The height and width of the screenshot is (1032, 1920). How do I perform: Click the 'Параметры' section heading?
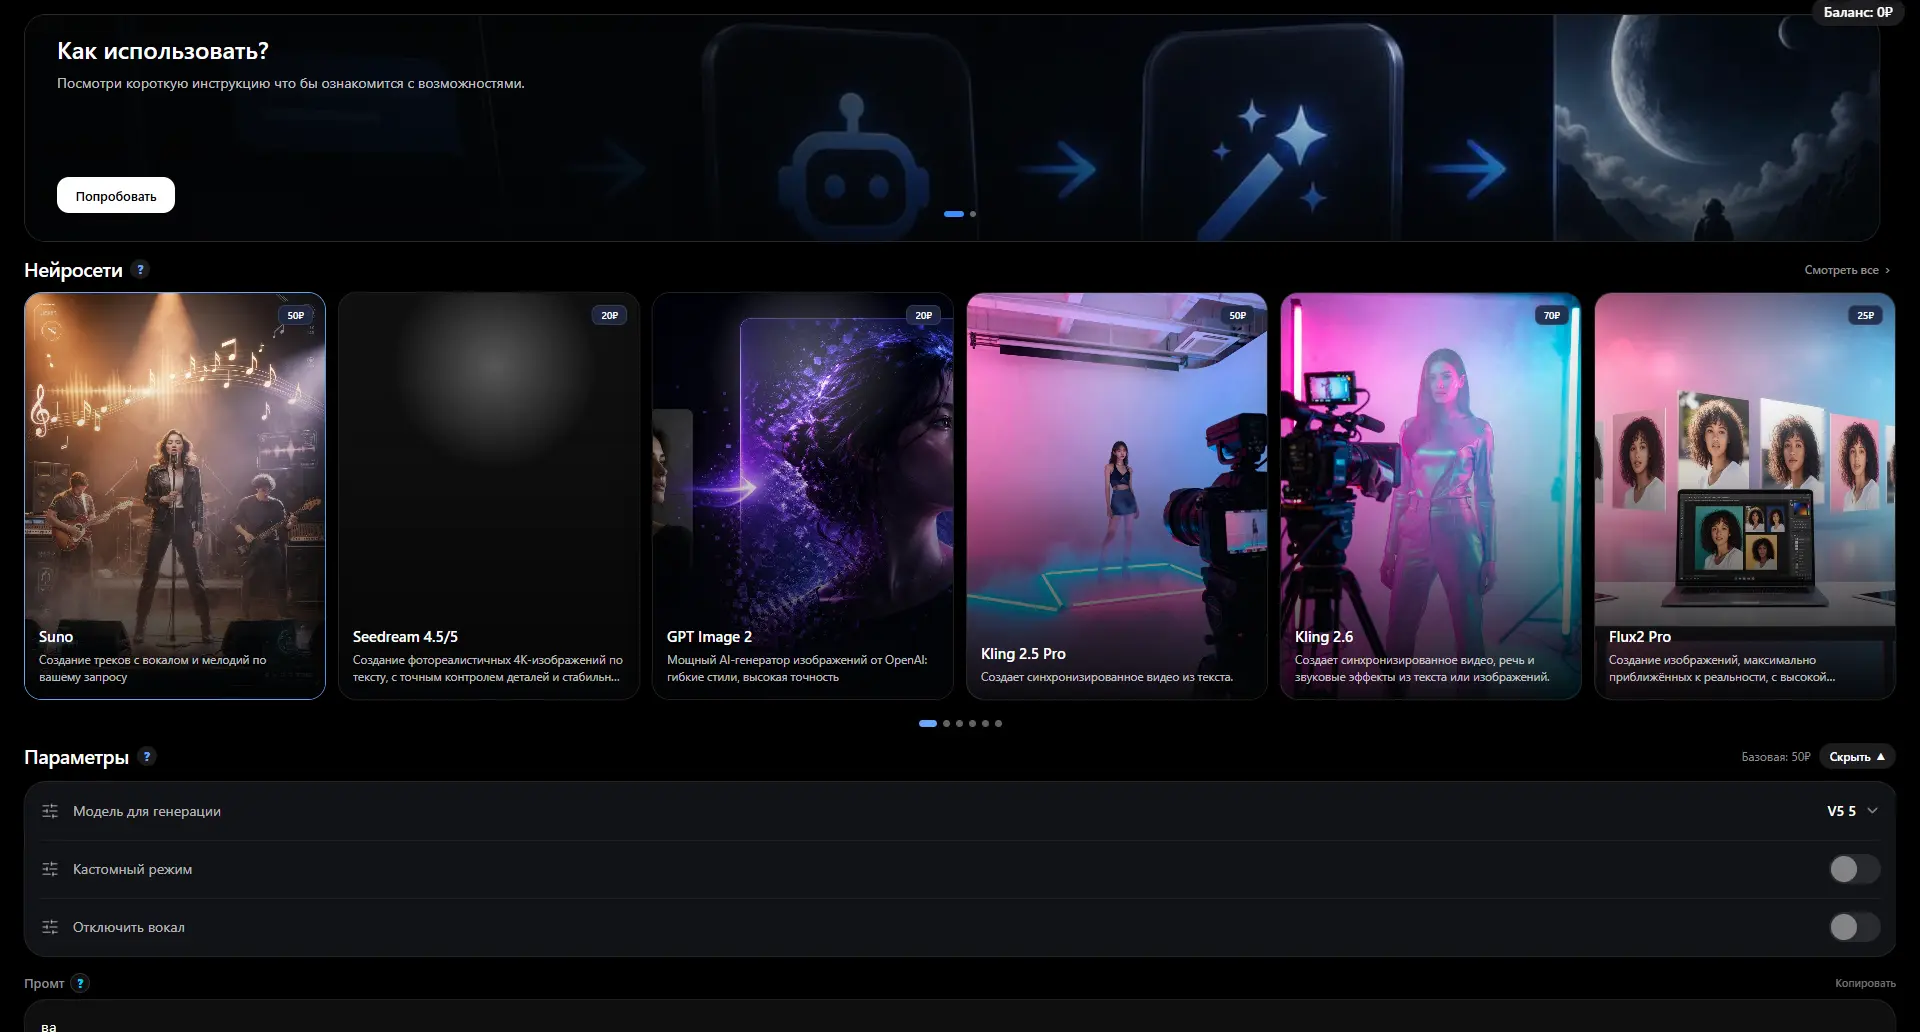[76, 757]
